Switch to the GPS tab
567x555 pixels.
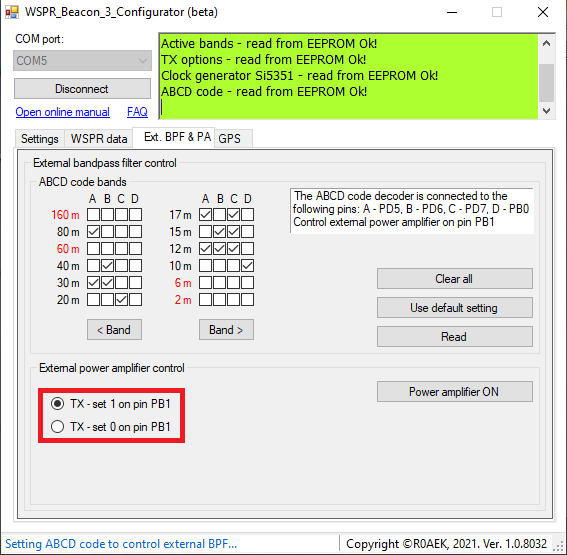[x=230, y=138]
